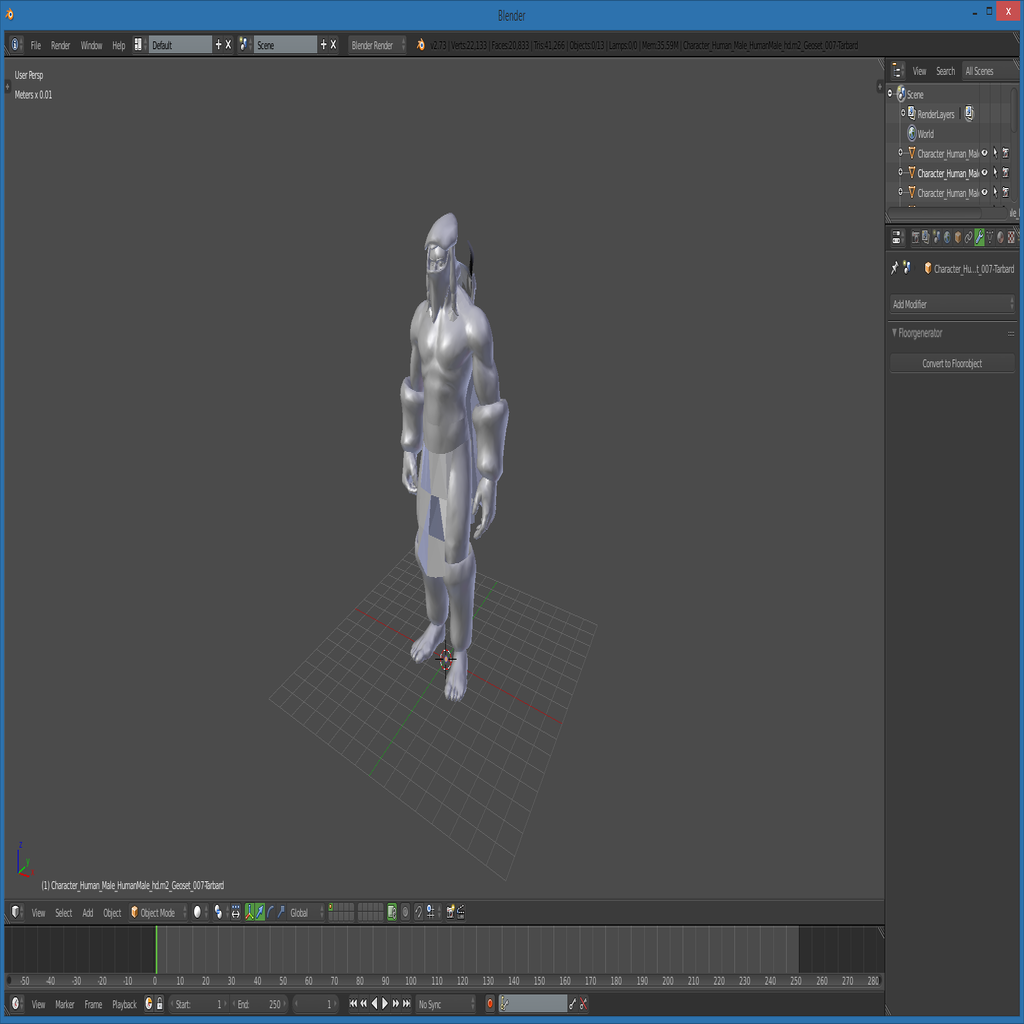The height and width of the screenshot is (1024, 1024).
Task: Toggle timeline use preview range clock button
Action: click(x=149, y=1004)
